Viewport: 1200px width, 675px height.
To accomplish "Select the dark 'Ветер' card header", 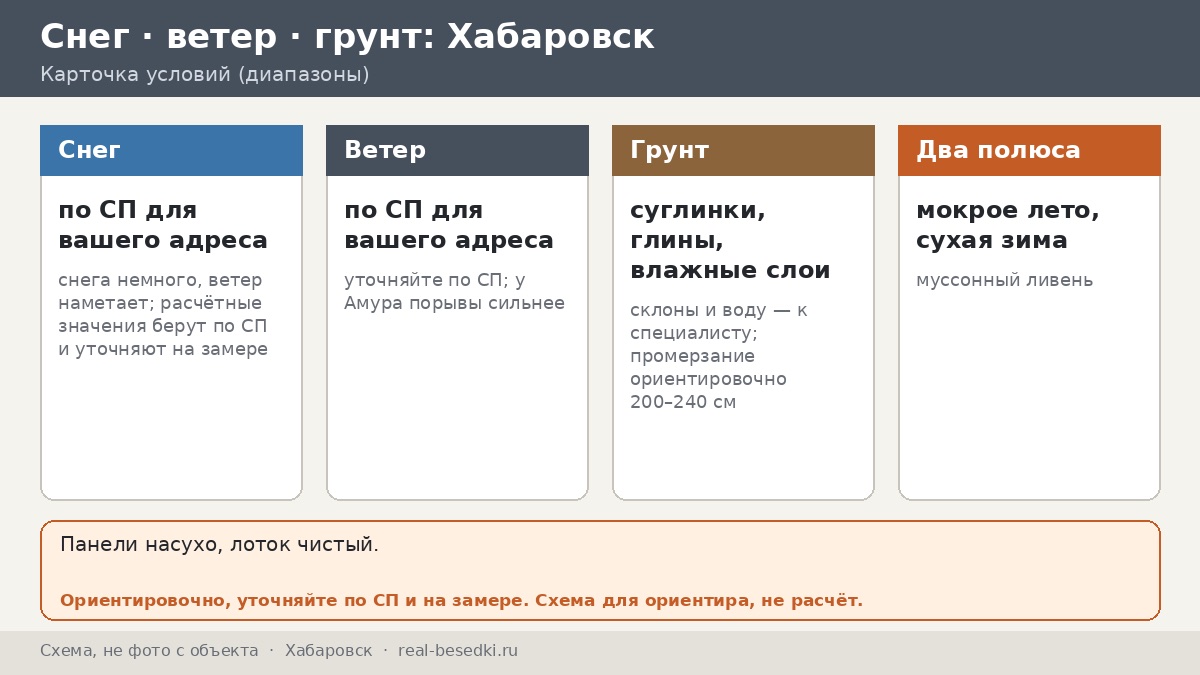I will (x=457, y=150).
